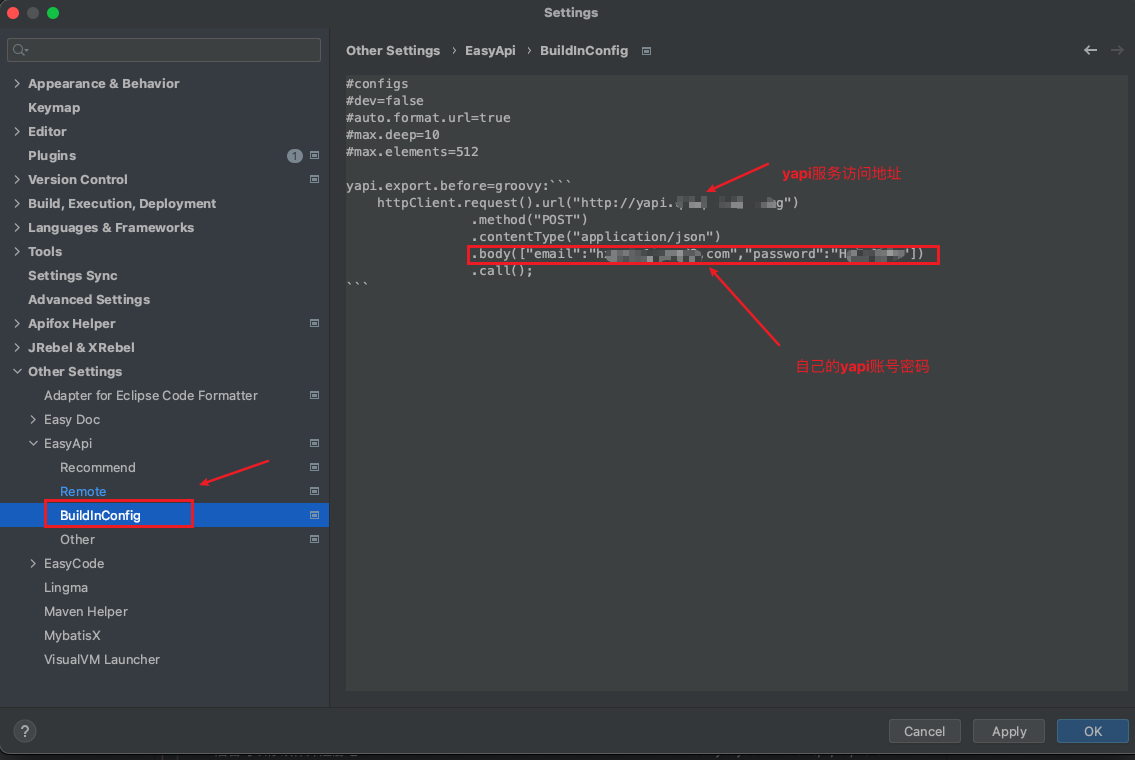This screenshot has height=760, width=1135.
Task: Expand the Version Control section
Action: pos(17,180)
